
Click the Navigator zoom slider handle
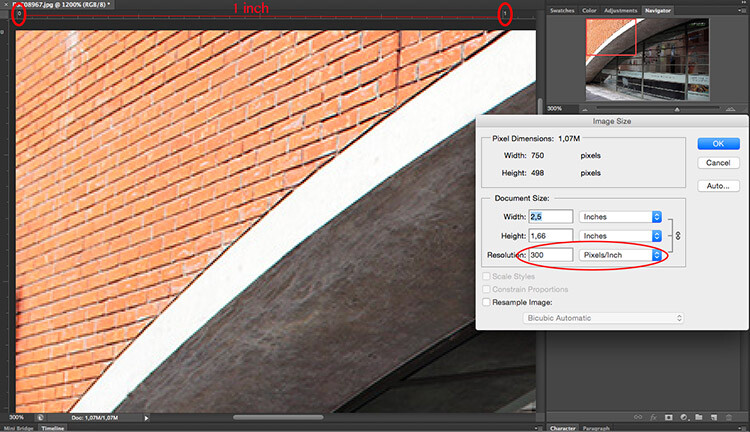[x=678, y=108]
